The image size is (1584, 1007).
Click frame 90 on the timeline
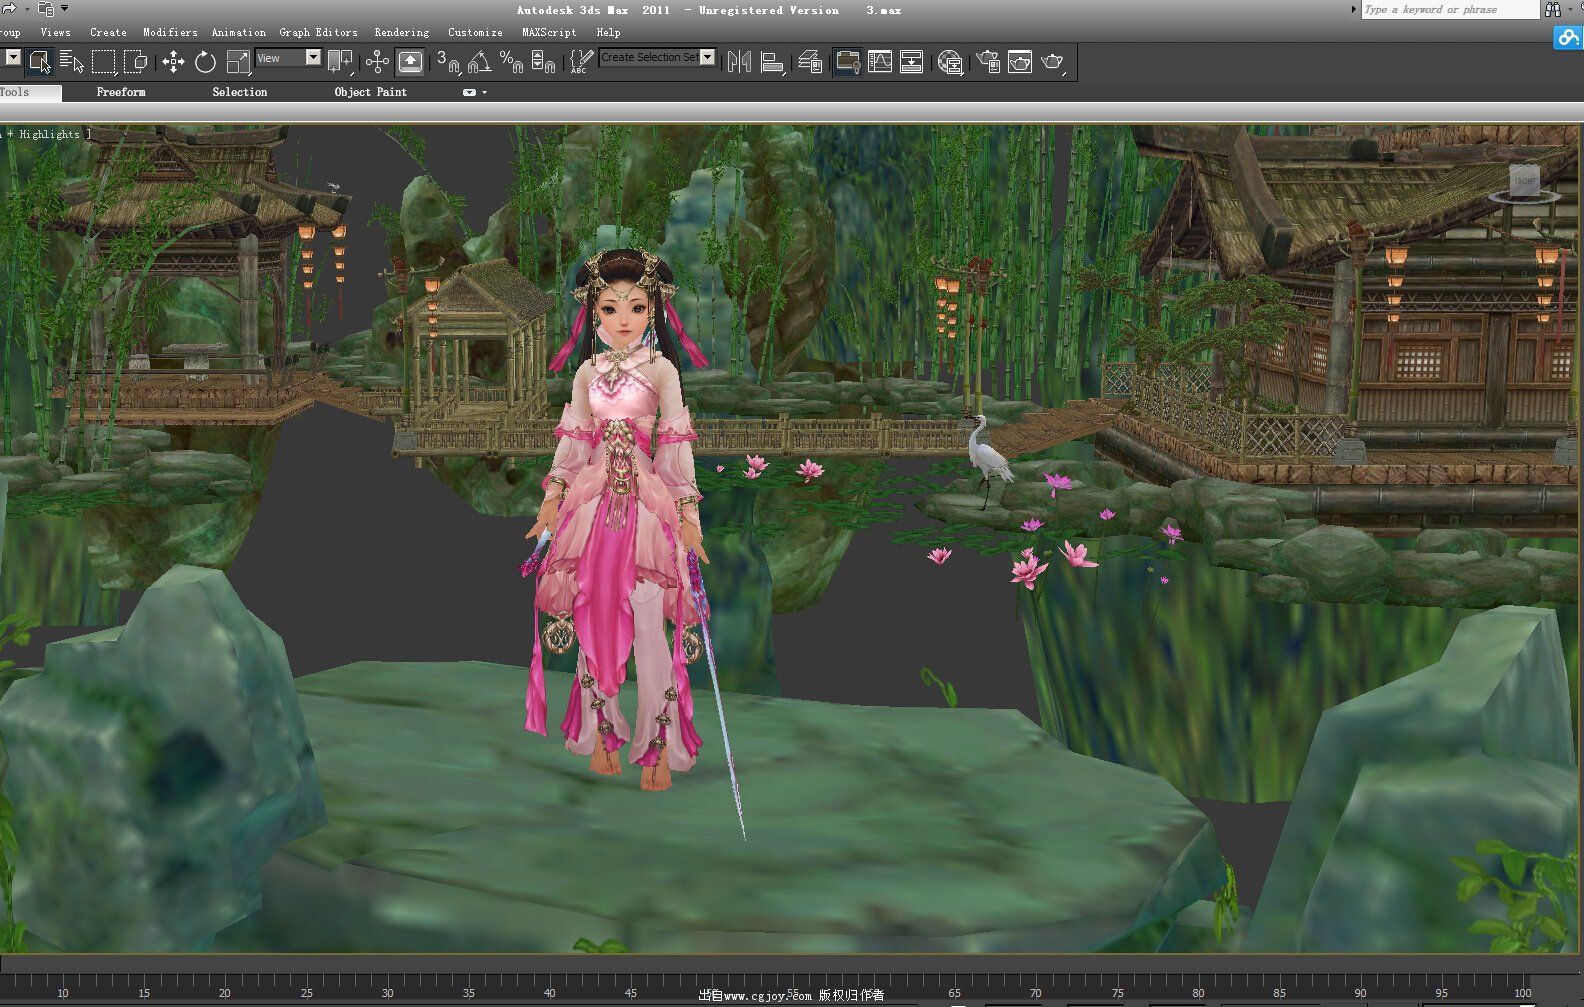tap(1360, 991)
